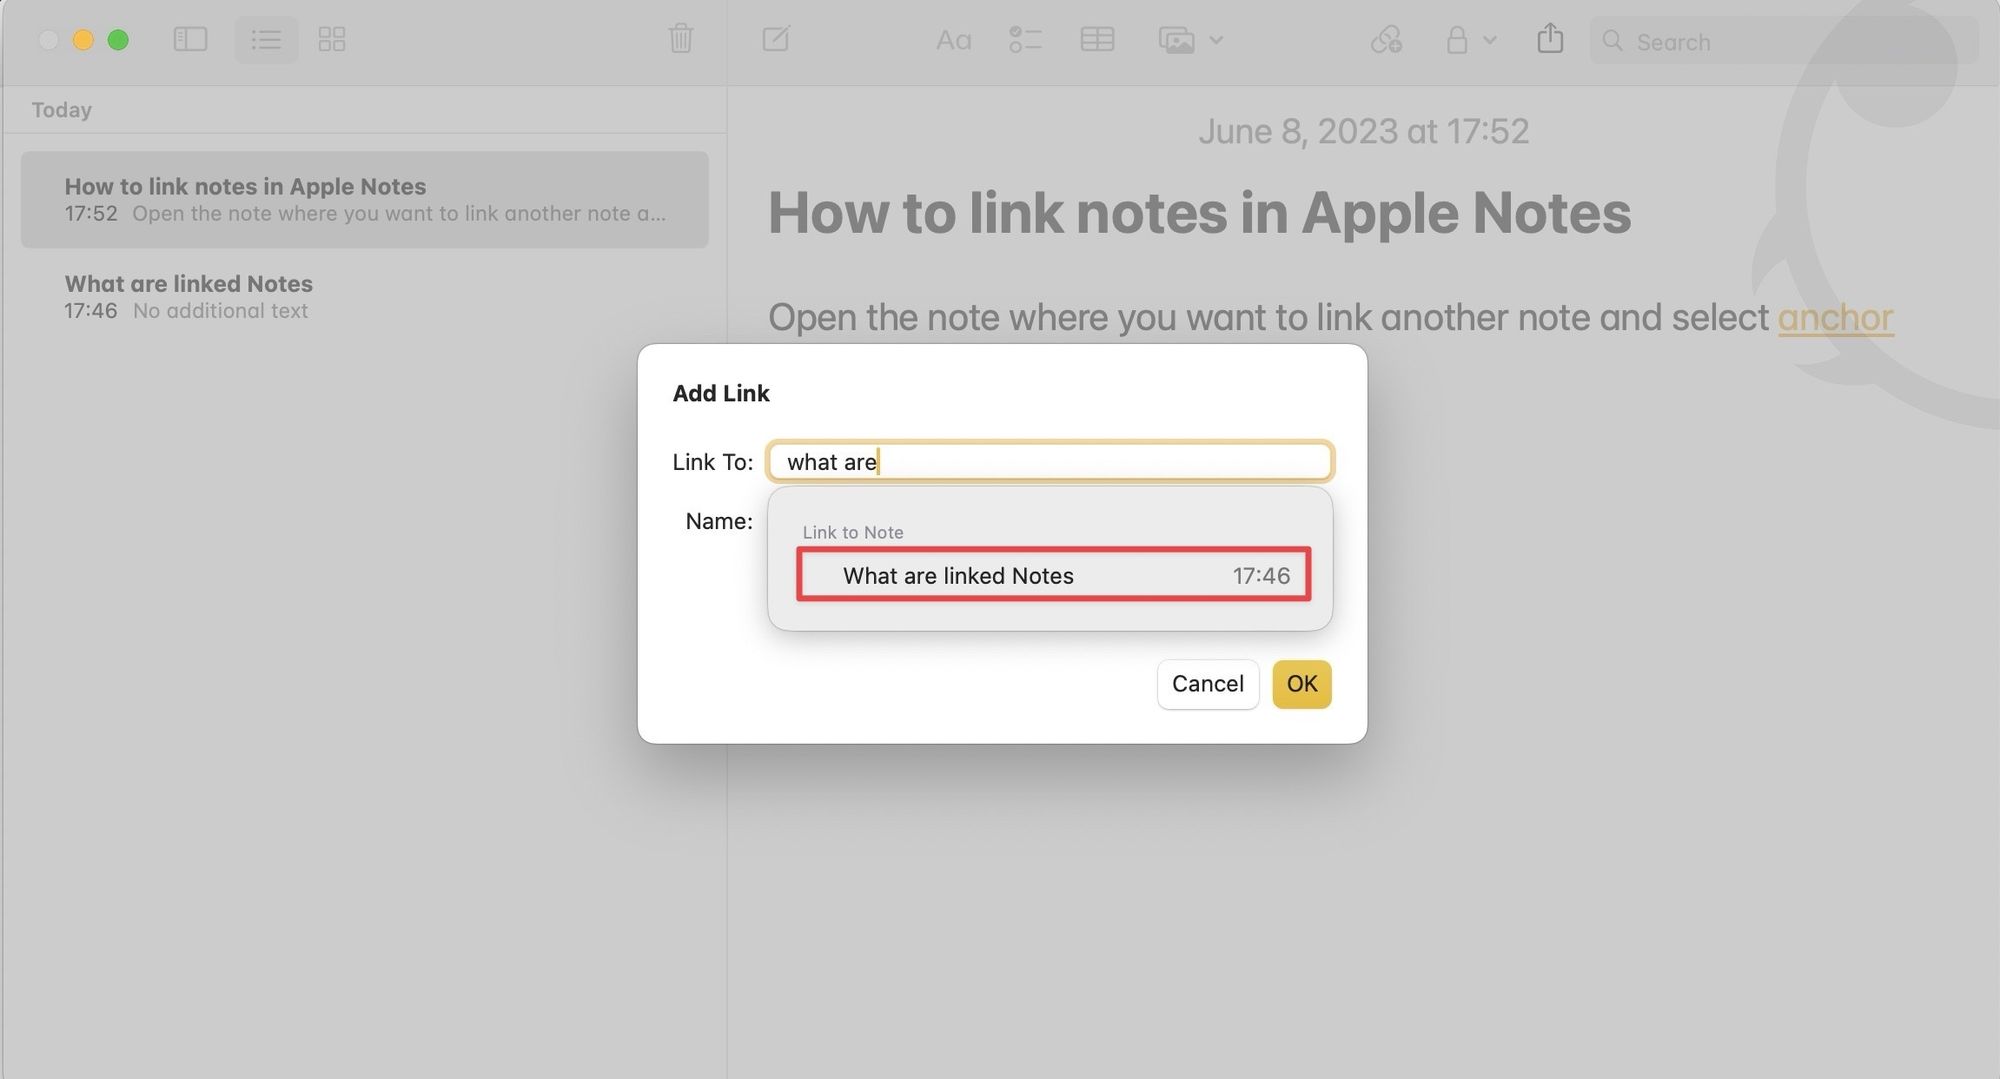Switch to gallery view
Image resolution: width=2000 pixels, height=1079 pixels.
coord(332,39)
